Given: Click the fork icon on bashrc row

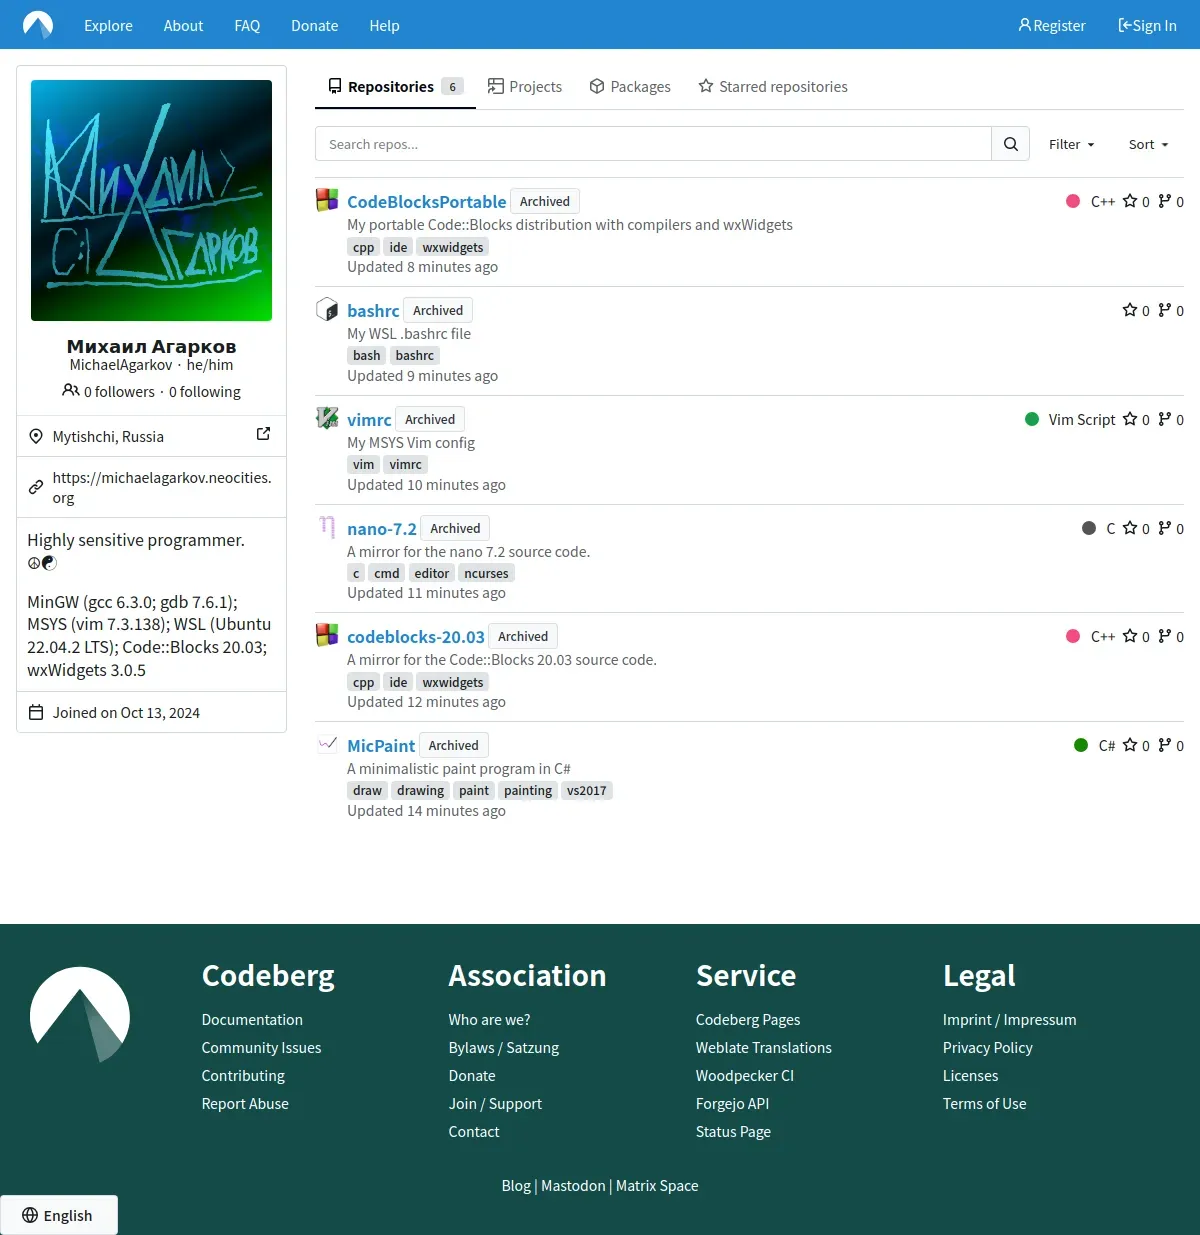Looking at the screenshot, I should (x=1165, y=310).
